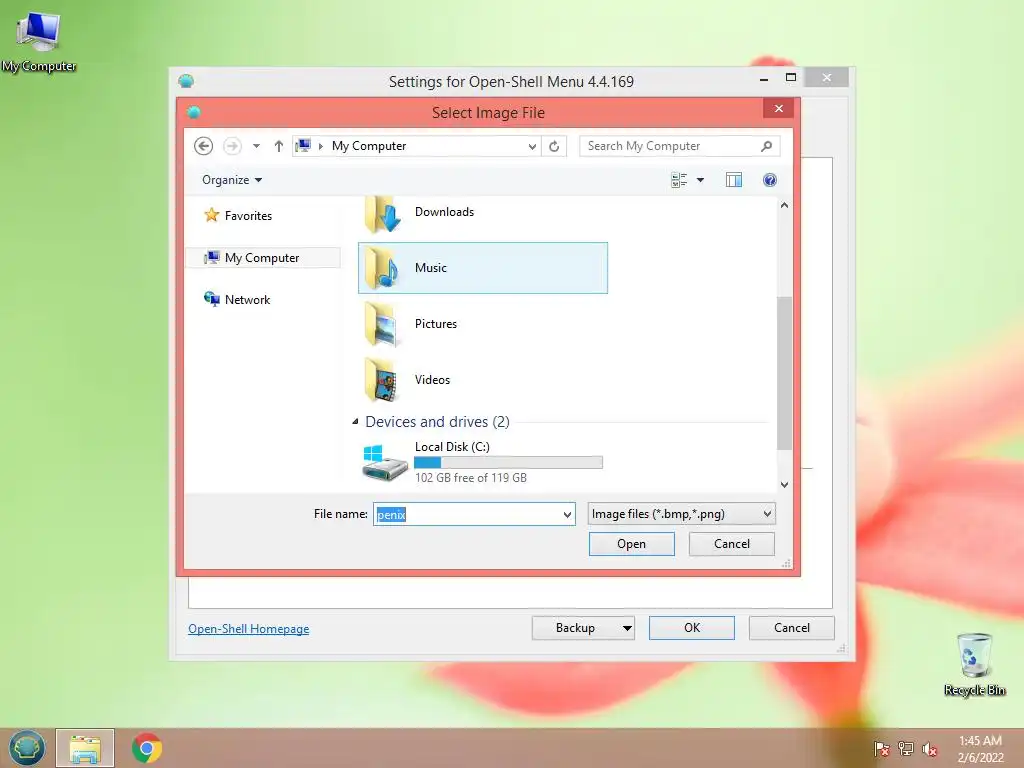
Task: Click OK in the Open-Shell settings window
Action: 692,628
